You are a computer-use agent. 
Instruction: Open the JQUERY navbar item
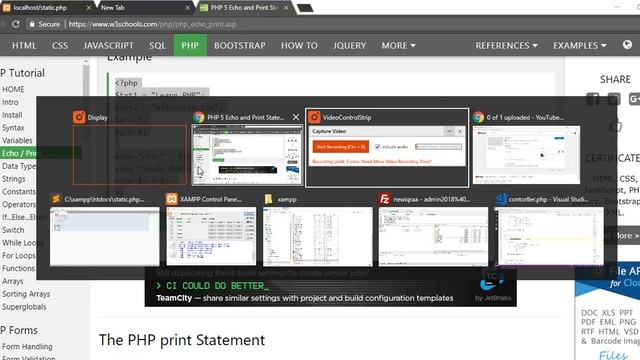[x=349, y=45]
